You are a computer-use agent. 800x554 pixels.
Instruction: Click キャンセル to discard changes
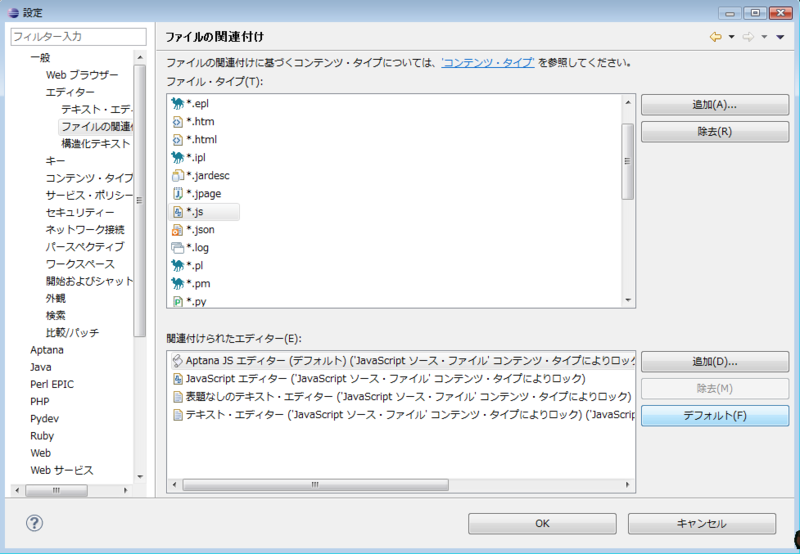pos(702,524)
